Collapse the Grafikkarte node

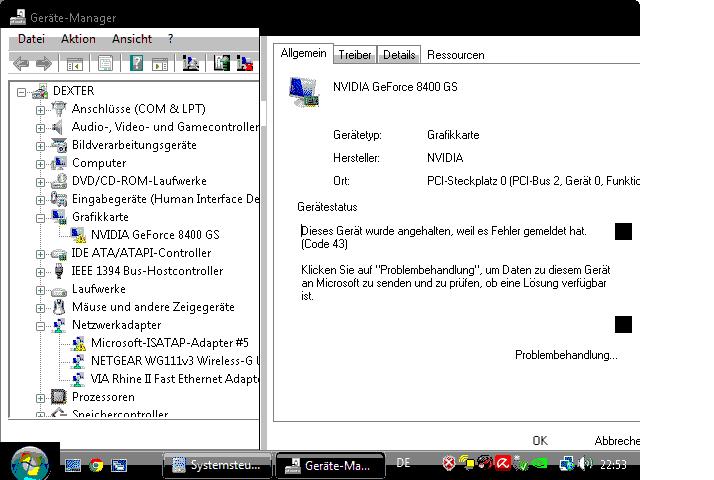coord(41,218)
